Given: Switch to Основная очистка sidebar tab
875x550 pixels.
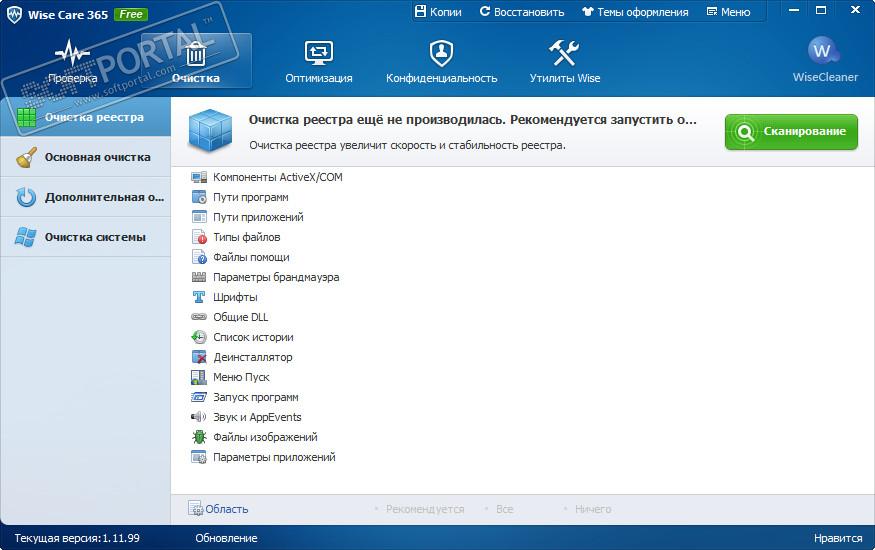Looking at the screenshot, I should (85, 157).
